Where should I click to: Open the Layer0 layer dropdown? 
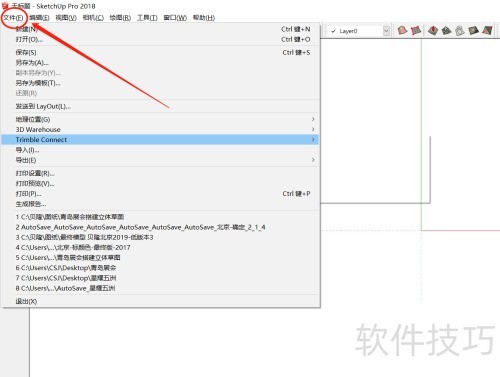[x=386, y=31]
